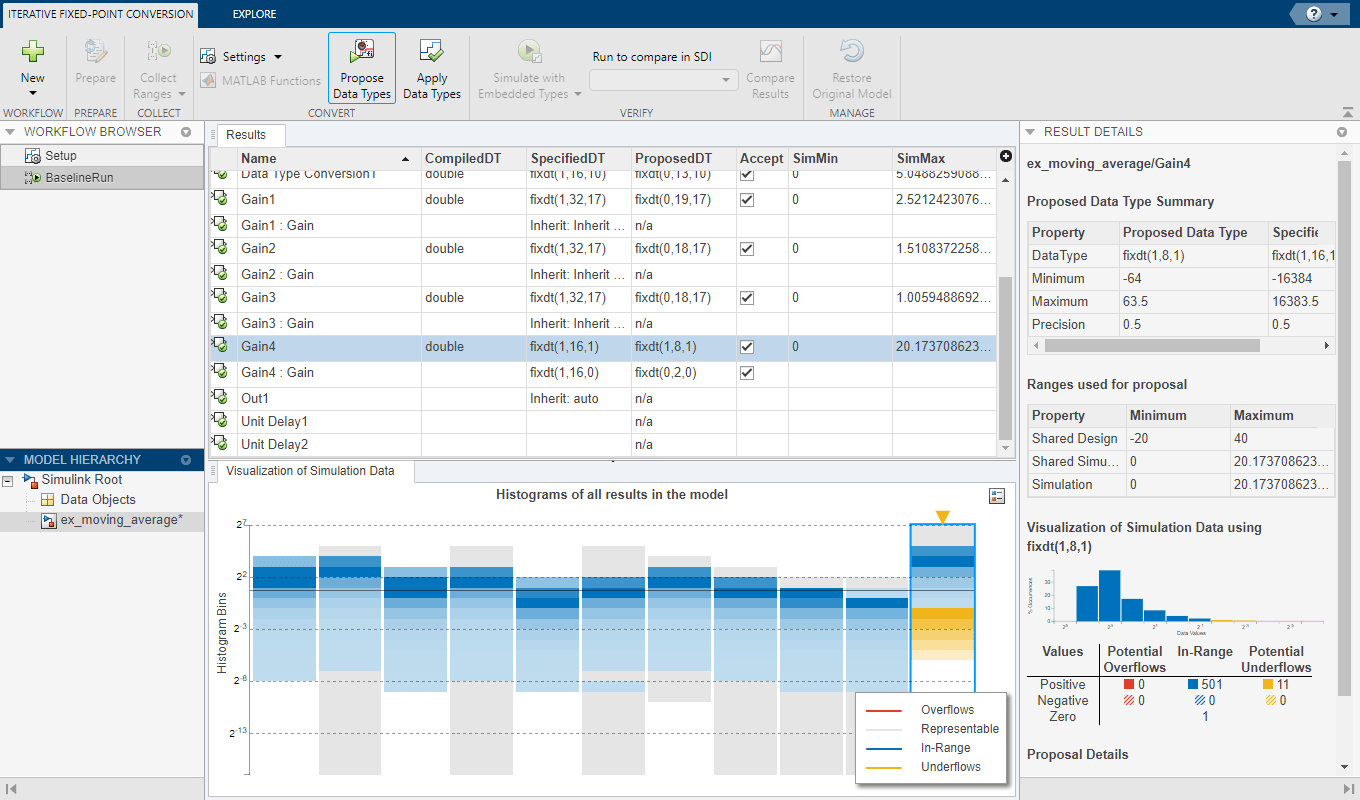Click the New workflow plus icon
Image resolution: width=1360 pixels, height=800 pixels.
click(33, 52)
